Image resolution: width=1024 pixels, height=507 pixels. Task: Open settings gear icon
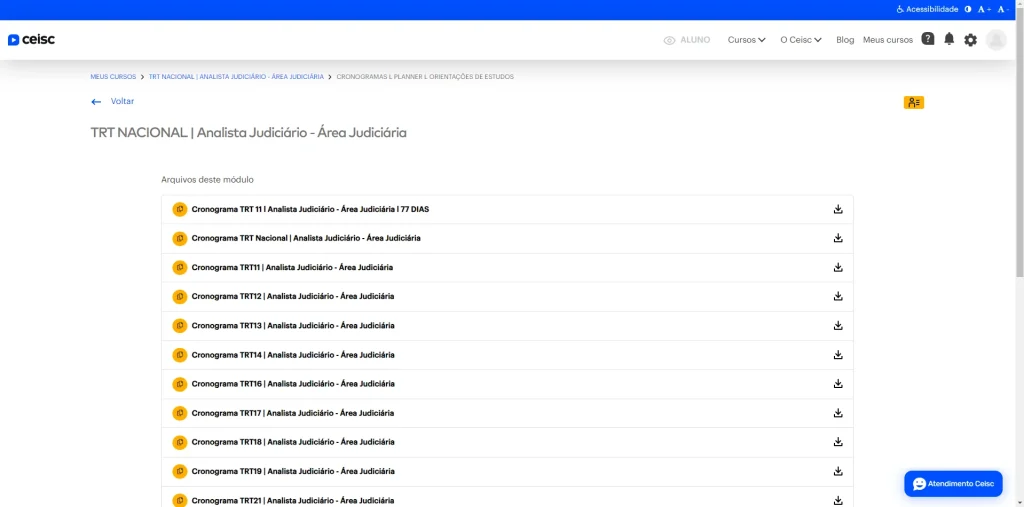970,40
